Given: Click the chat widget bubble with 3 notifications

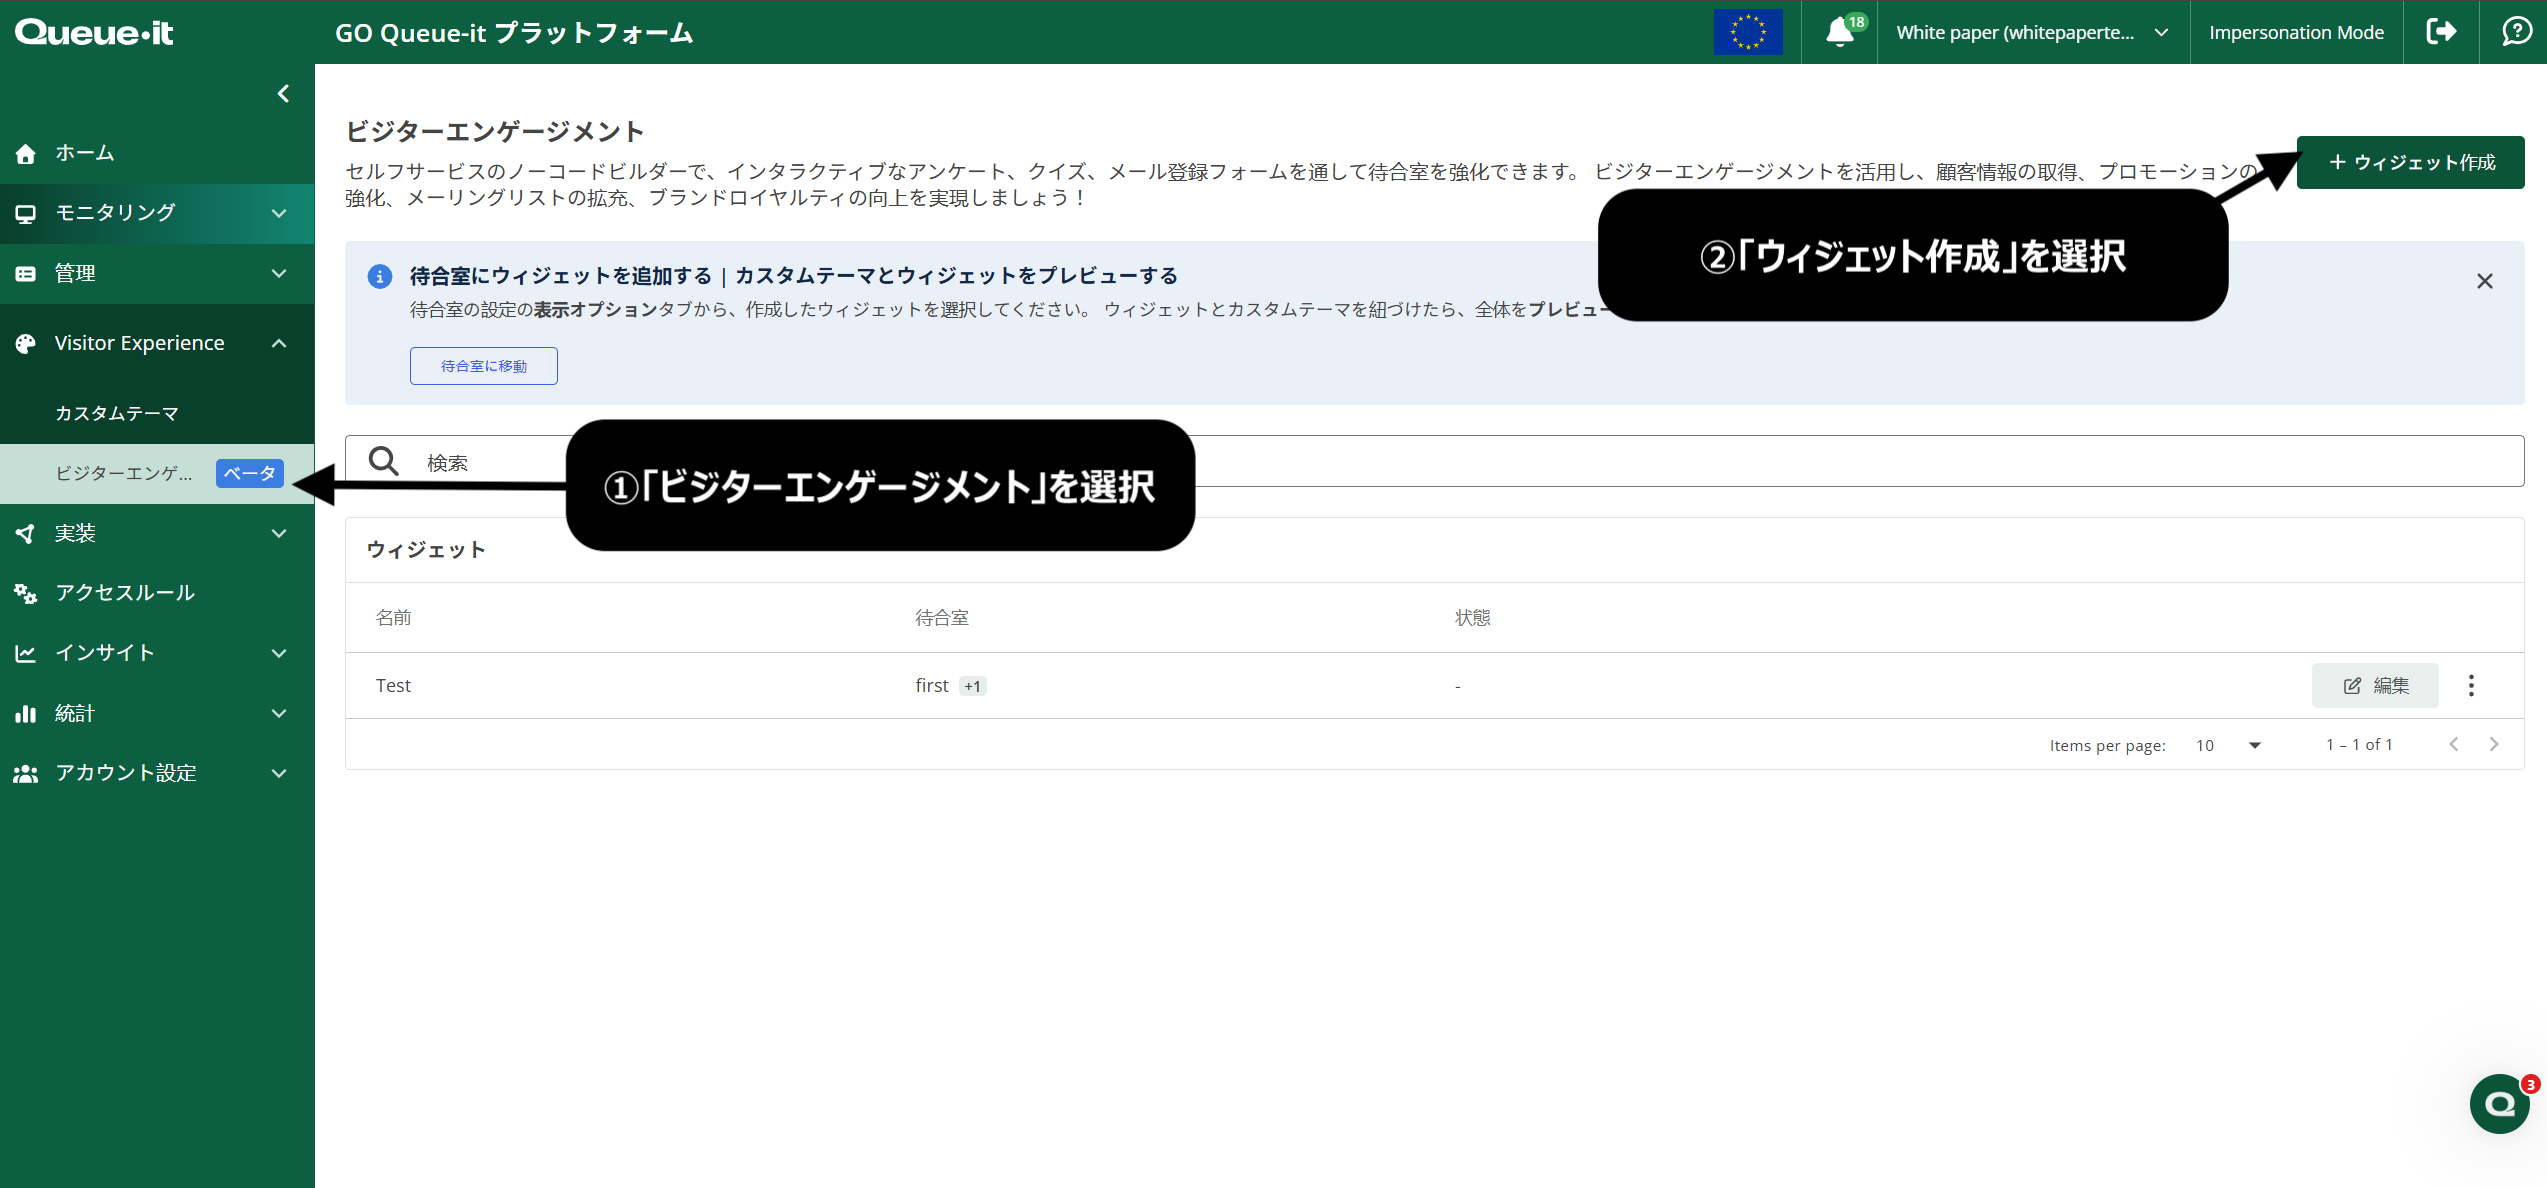Looking at the screenshot, I should coord(2499,1103).
